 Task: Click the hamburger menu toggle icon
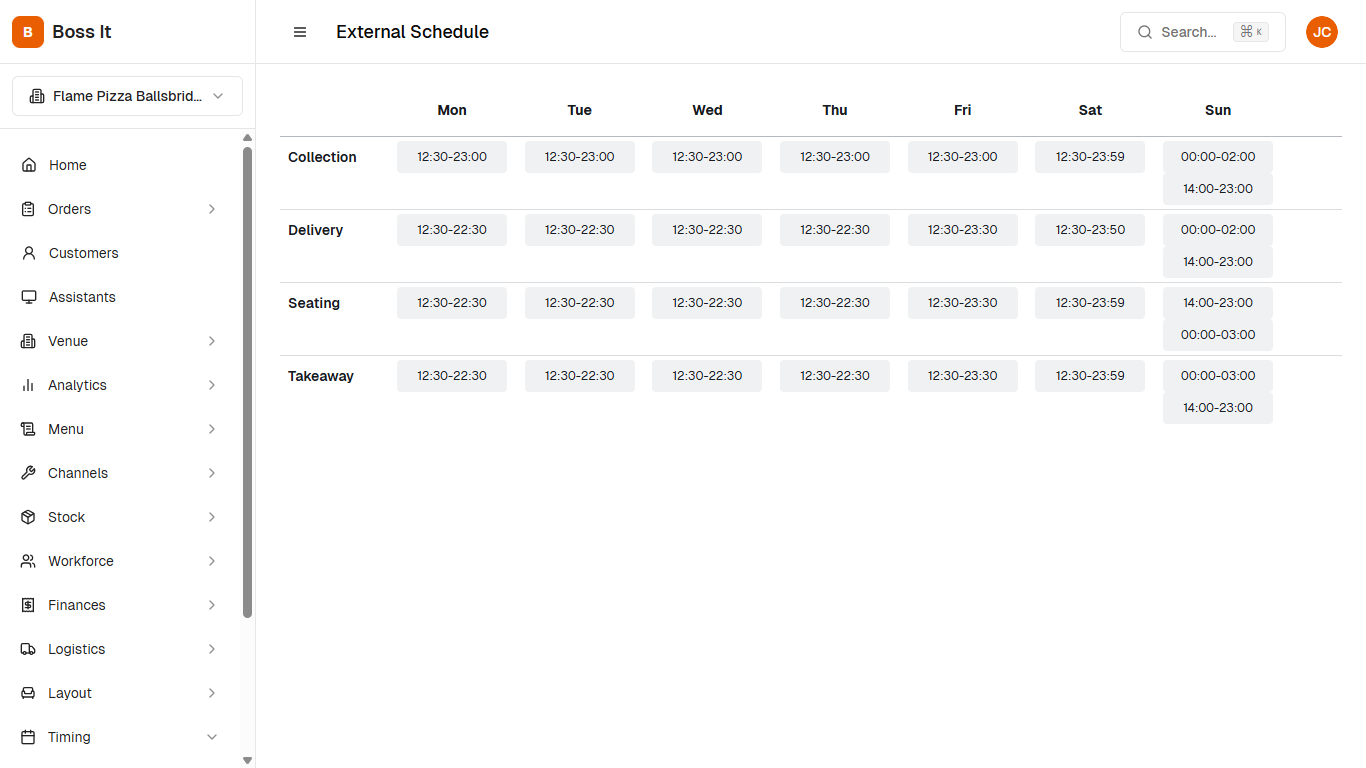tap(300, 32)
